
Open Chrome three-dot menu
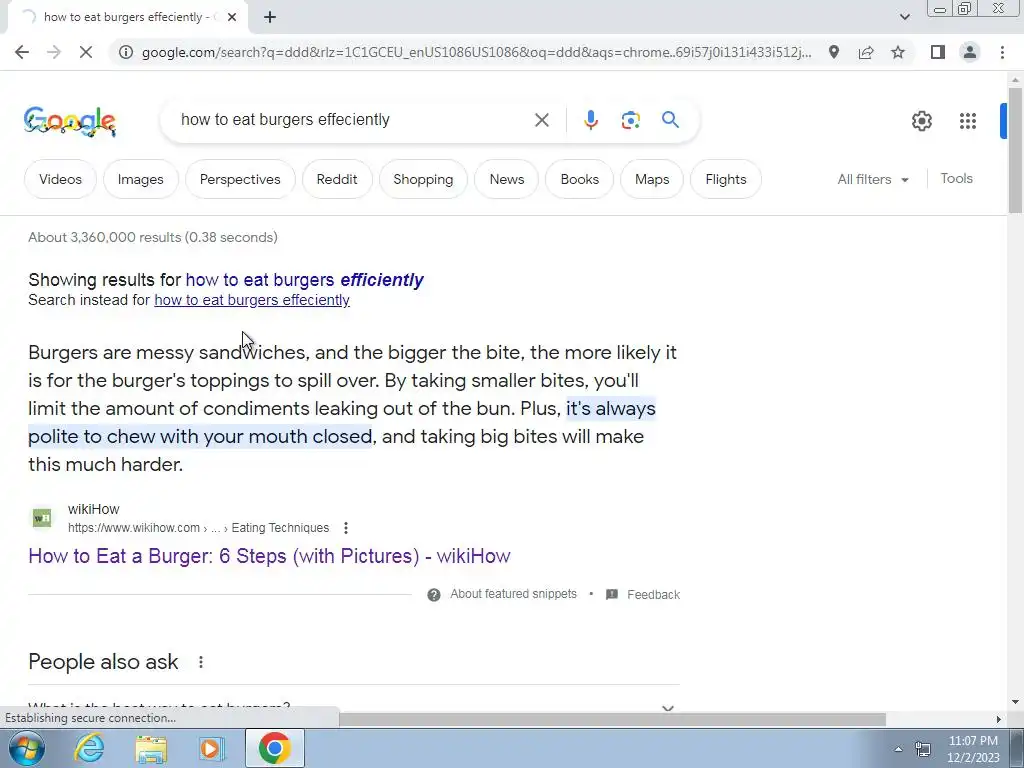pyautogui.click(x=1002, y=52)
